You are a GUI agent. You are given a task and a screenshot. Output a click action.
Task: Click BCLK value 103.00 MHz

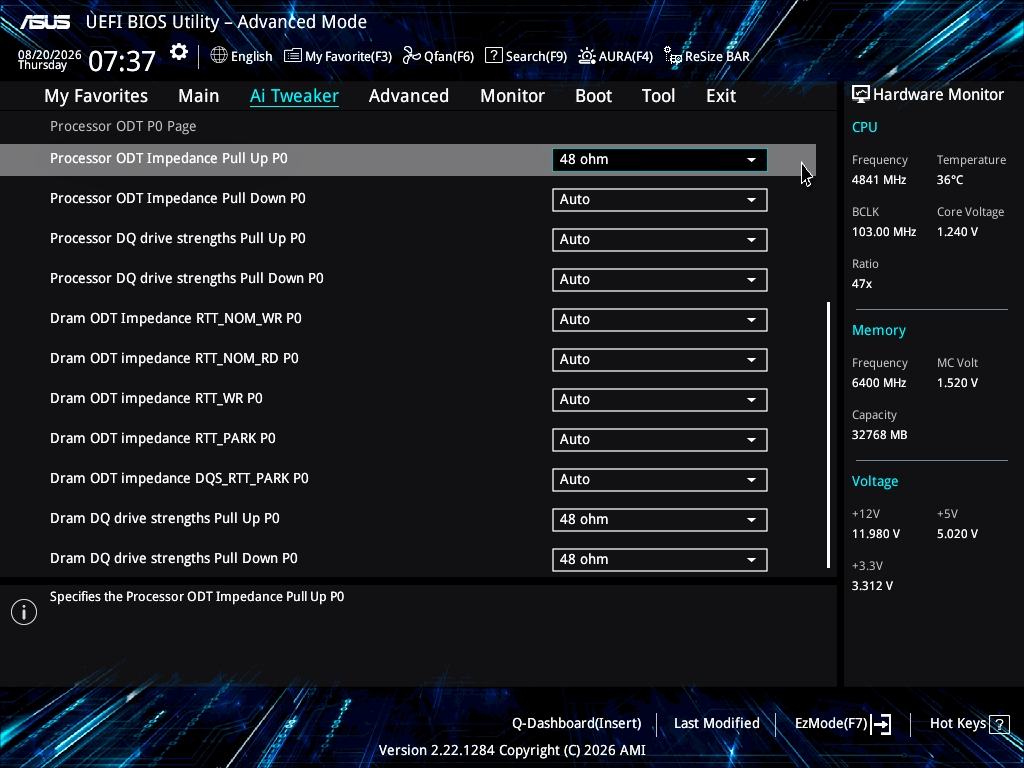(x=884, y=232)
